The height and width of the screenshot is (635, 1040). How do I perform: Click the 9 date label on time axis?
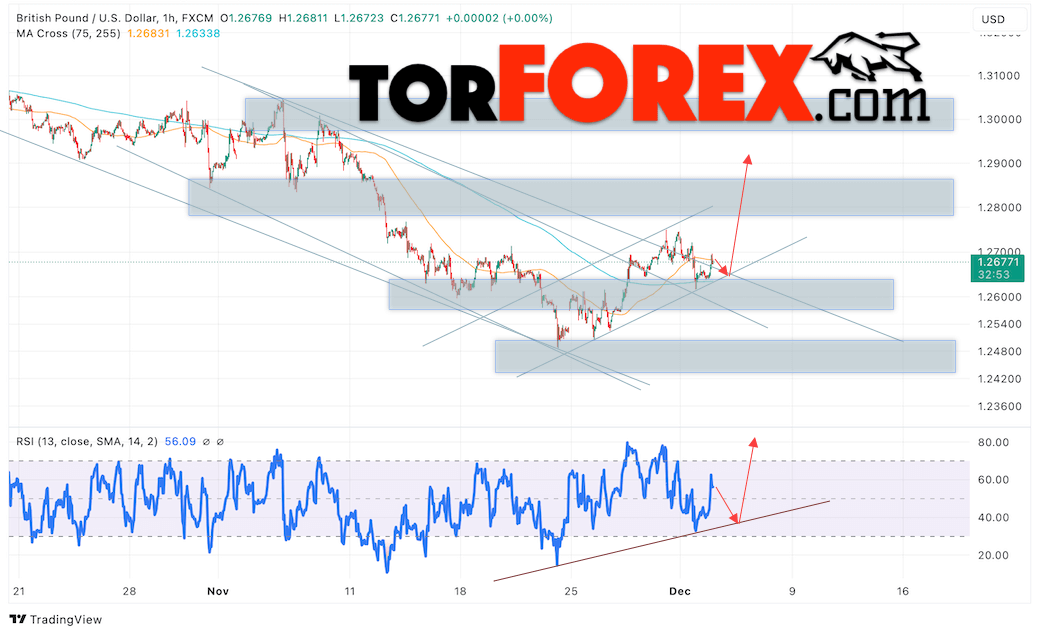click(x=792, y=591)
